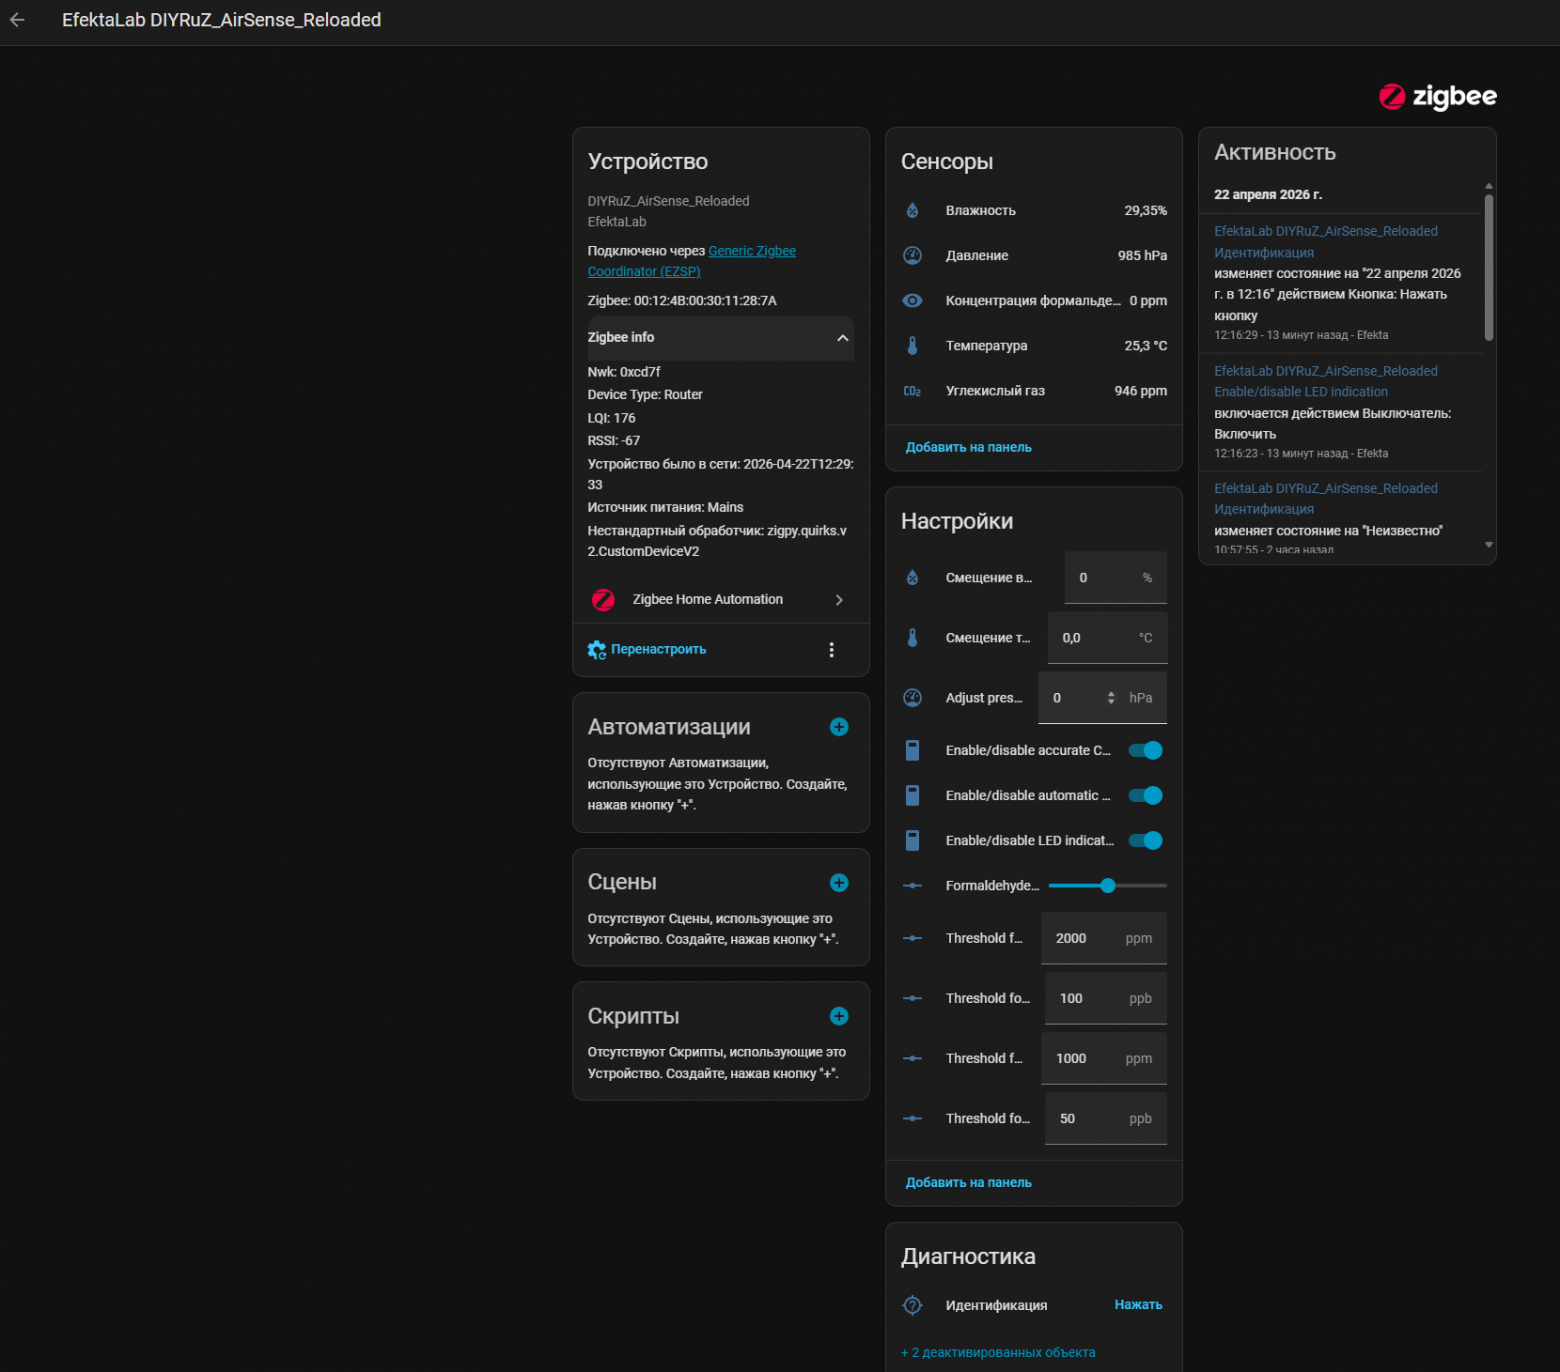This screenshot has width=1560, height=1372.
Task: Show the 2 deactivated entities
Action: [x=998, y=1353]
